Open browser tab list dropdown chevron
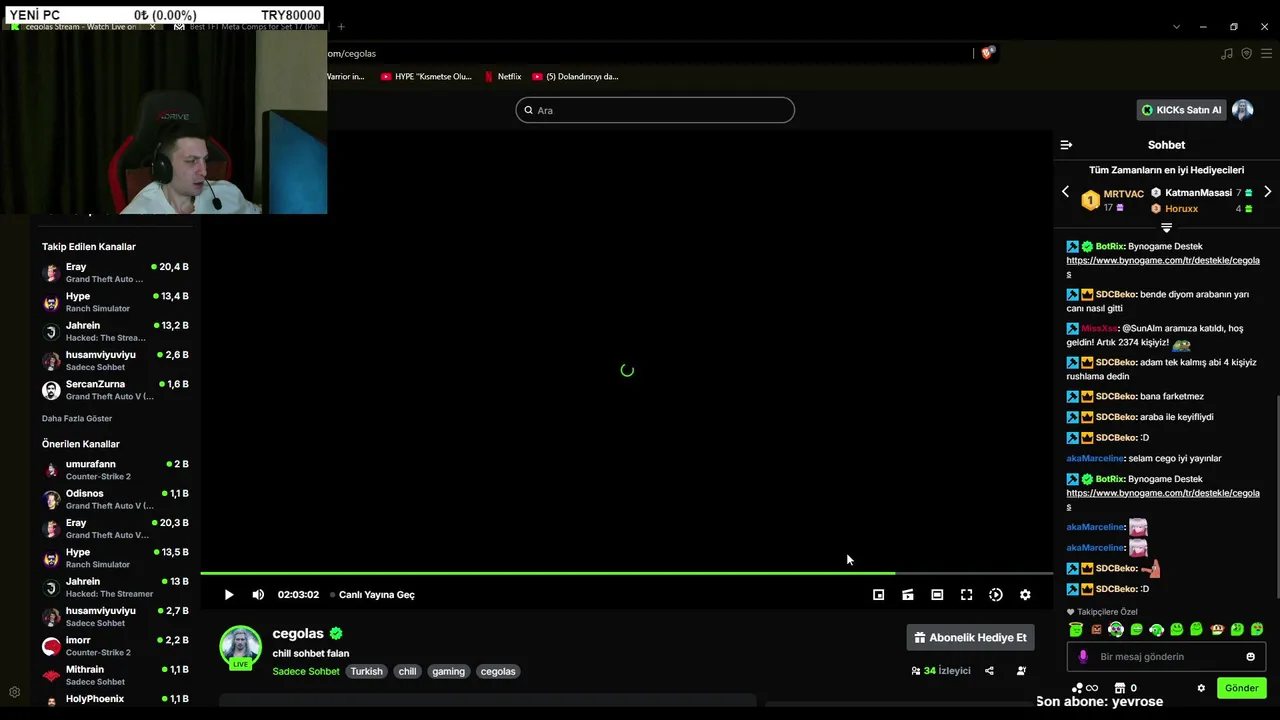This screenshot has width=1280, height=720. pyautogui.click(x=1176, y=27)
